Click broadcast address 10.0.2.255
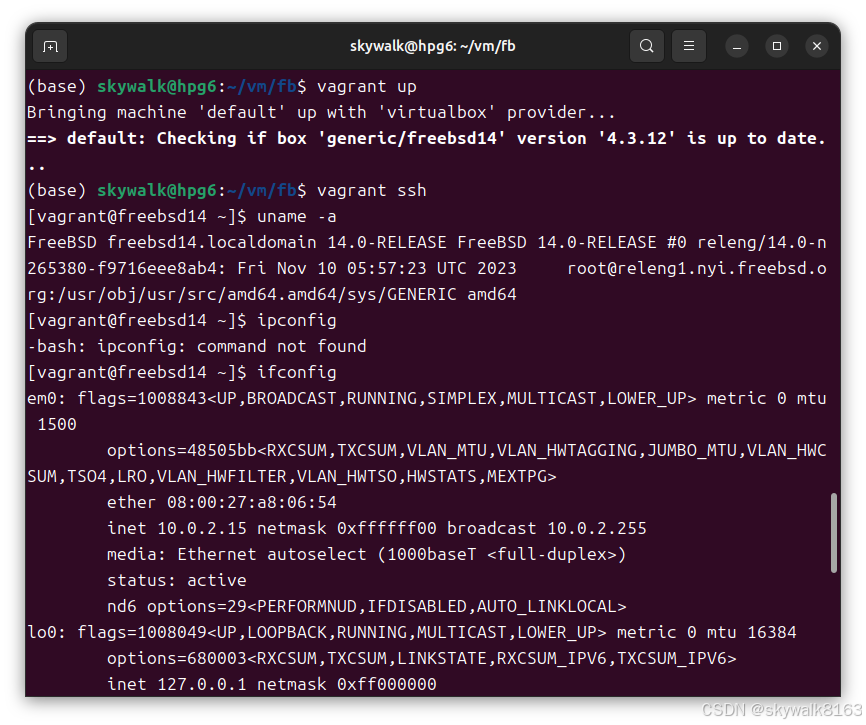This screenshot has width=866, height=725. pos(597,528)
